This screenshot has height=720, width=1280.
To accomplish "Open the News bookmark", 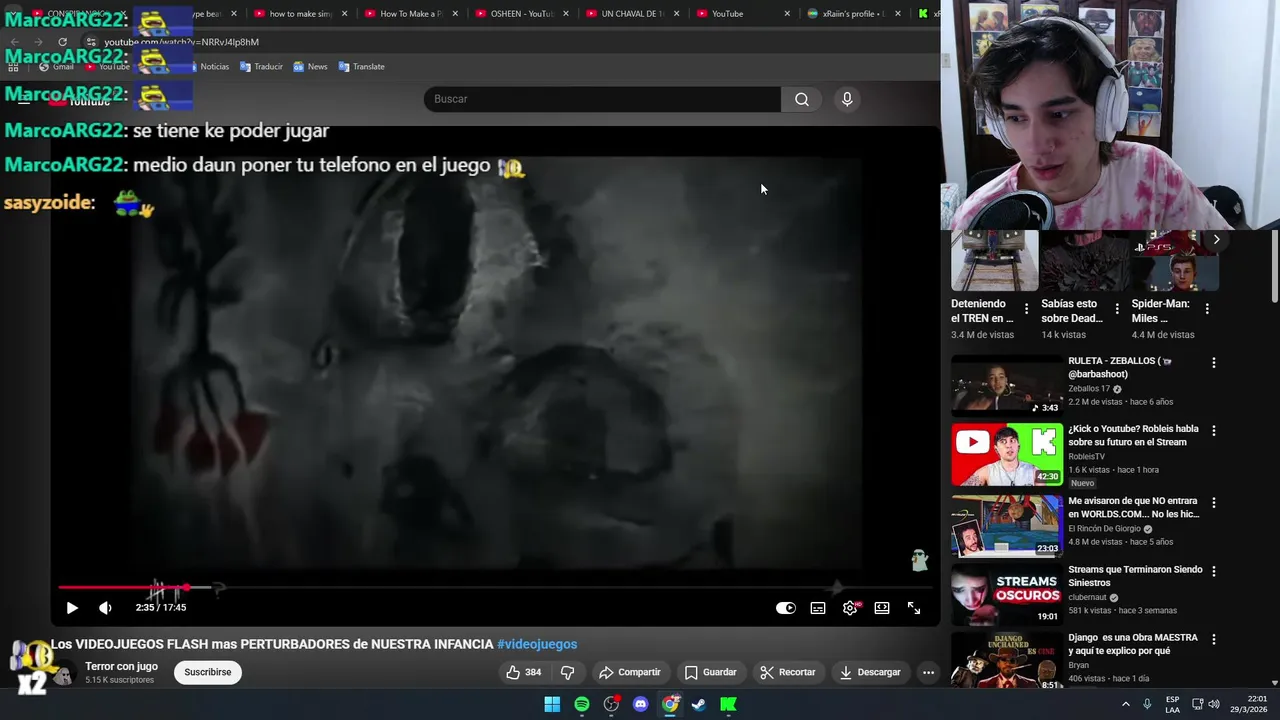I will click(310, 67).
